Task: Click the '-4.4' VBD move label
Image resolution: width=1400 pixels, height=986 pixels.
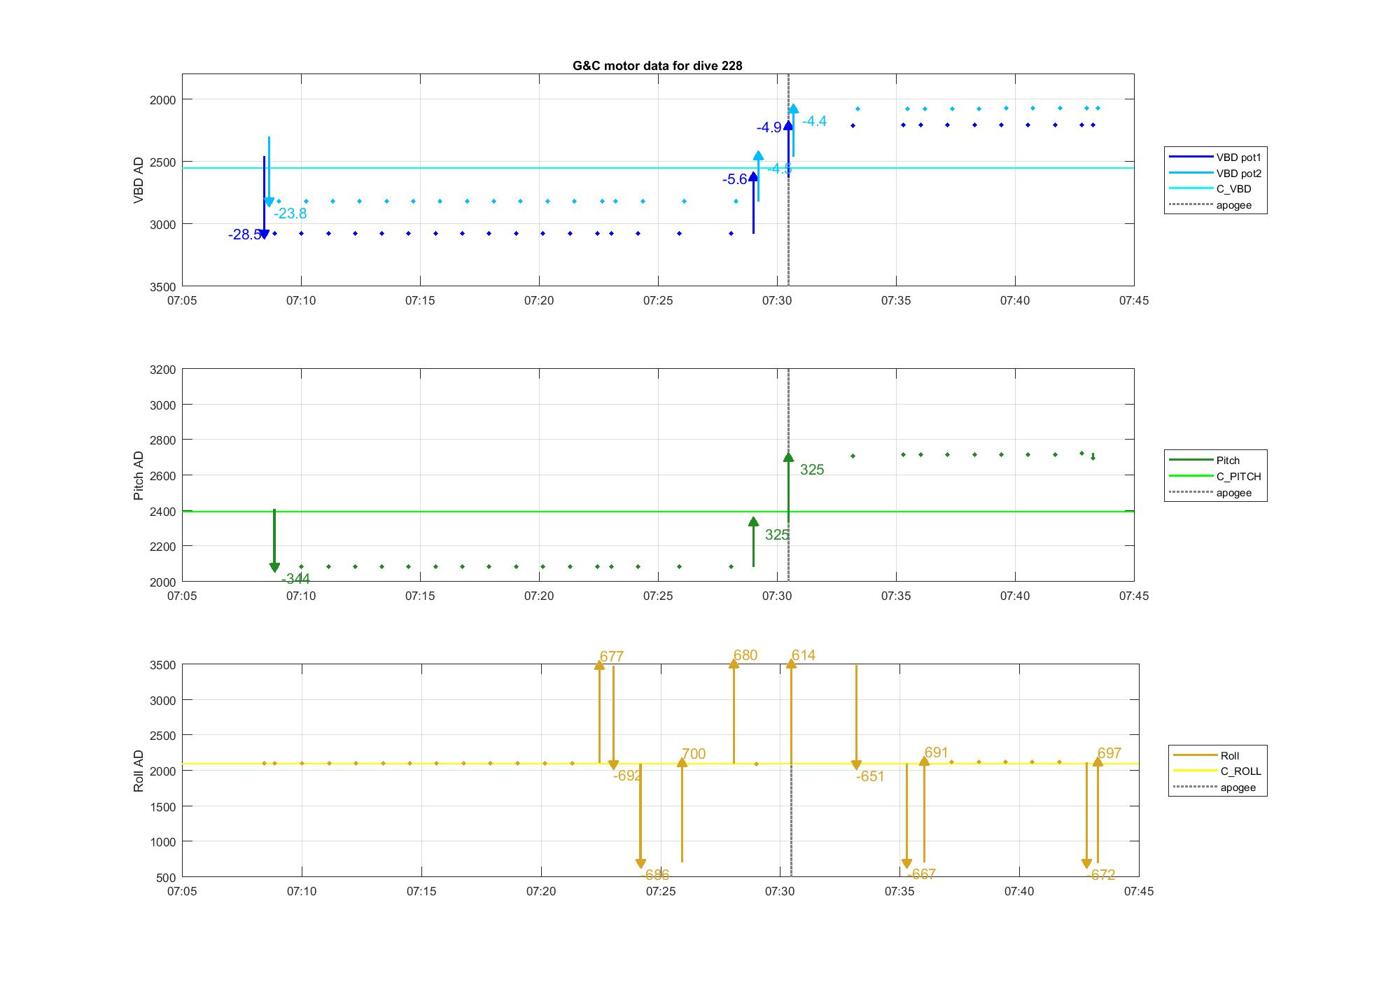Action: coord(815,121)
